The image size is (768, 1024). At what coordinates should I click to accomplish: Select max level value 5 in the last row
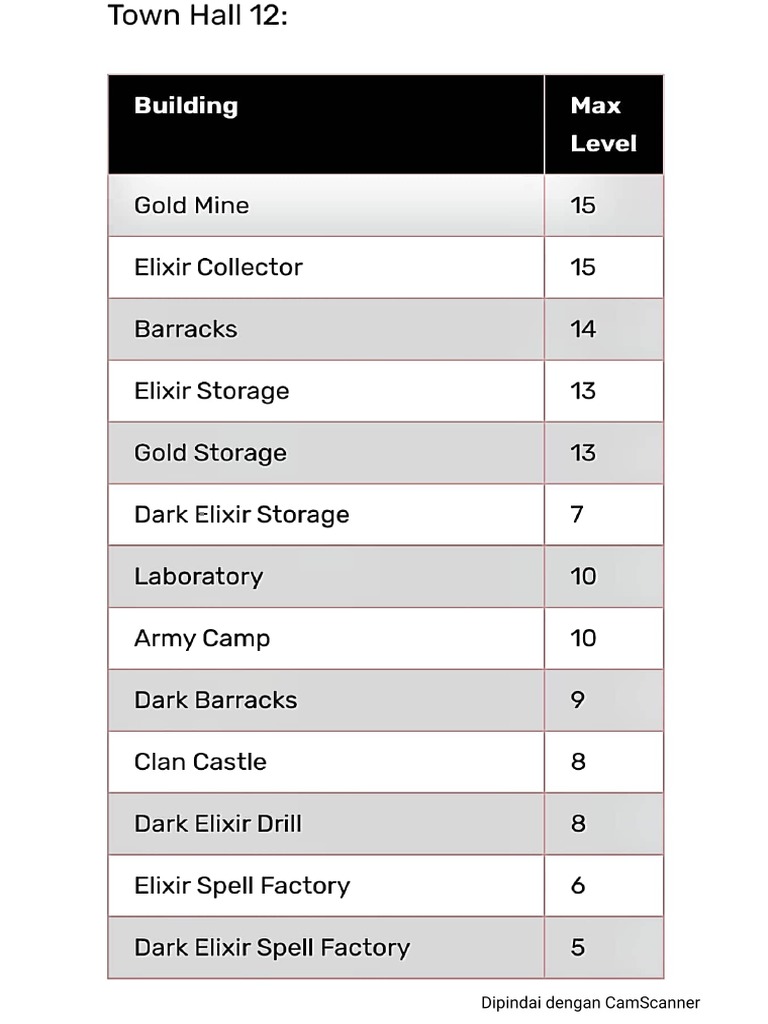coord(578,947)
